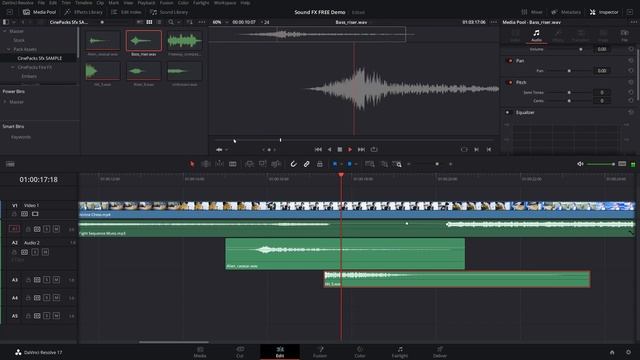Collapse the Pack Assets bin
Viewport: 640px width, 360px height.
click(x=9, y=49)
